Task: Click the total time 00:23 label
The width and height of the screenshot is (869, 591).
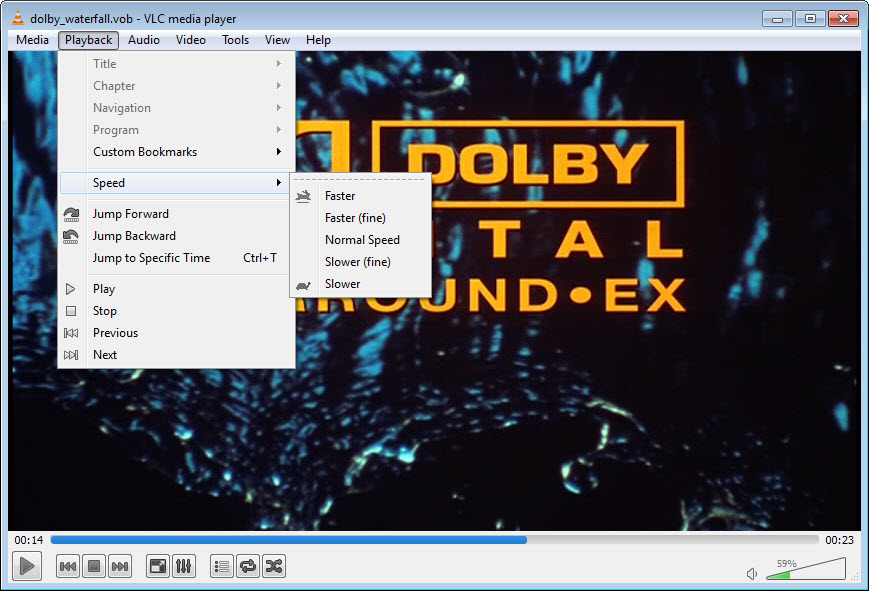Action: [839, 540]
